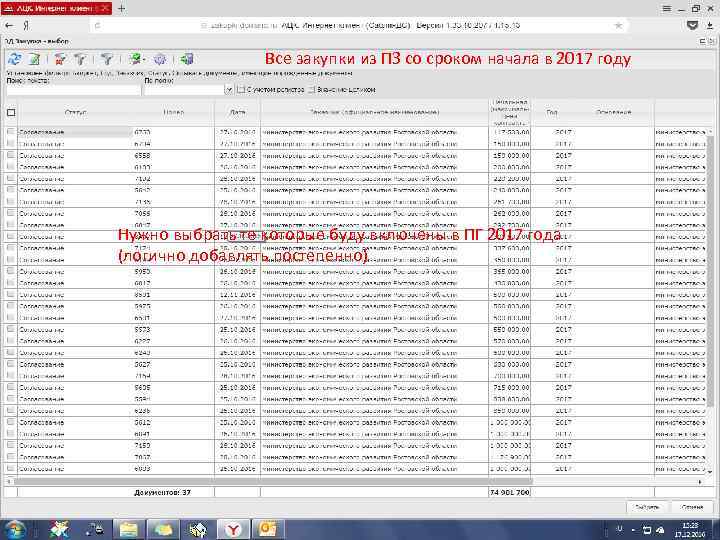Click the browser address bar

[360, 26]
